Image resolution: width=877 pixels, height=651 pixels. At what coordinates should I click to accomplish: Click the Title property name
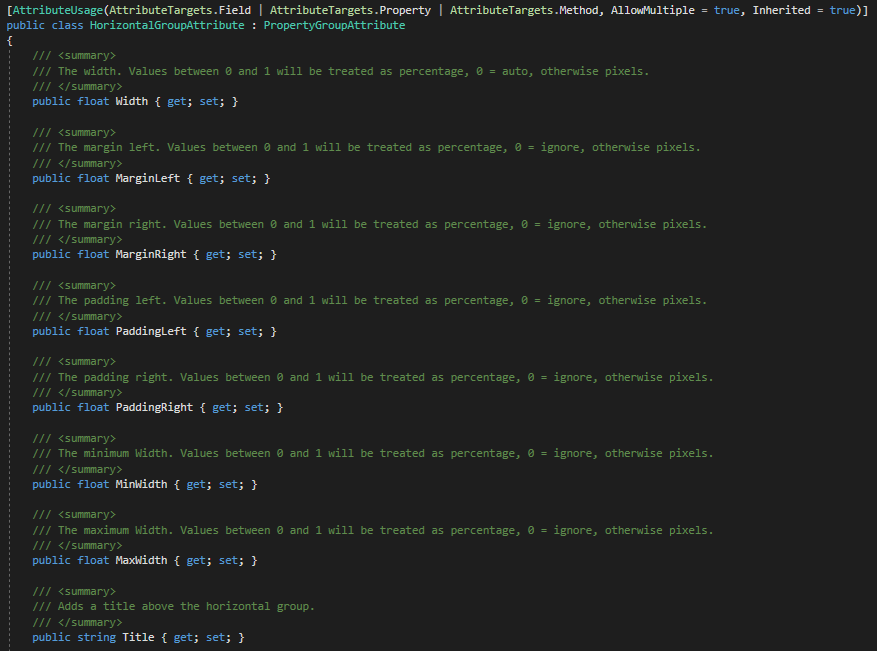pos(138,637)
